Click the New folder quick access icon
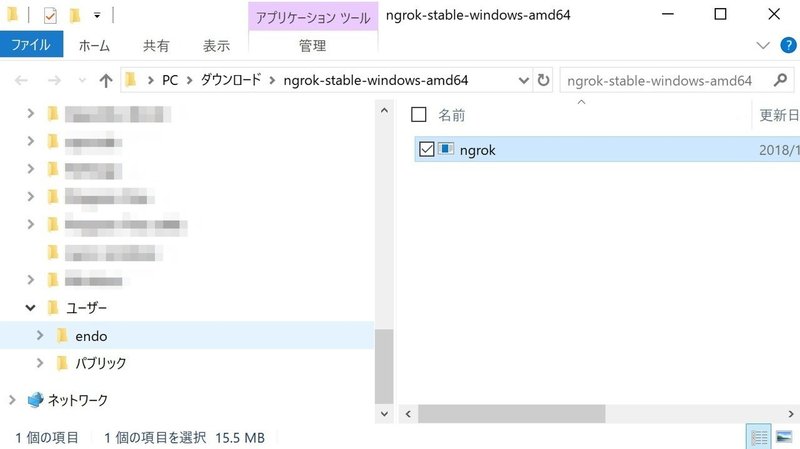This screenshot has height=449, width=800. click(74, 16)
